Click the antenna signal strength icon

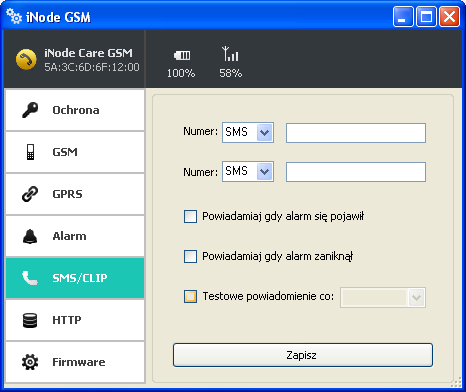230,54
